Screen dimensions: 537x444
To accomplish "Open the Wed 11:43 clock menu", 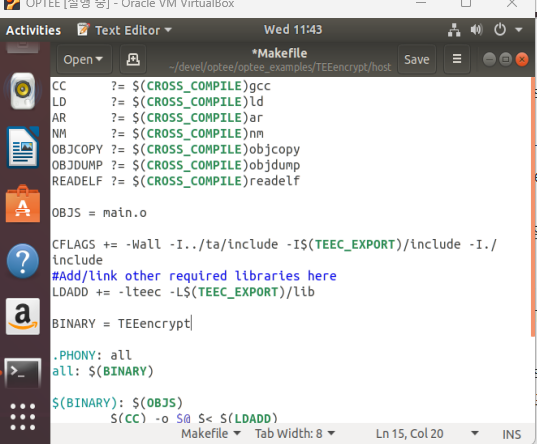I will (x=293, y=29).
